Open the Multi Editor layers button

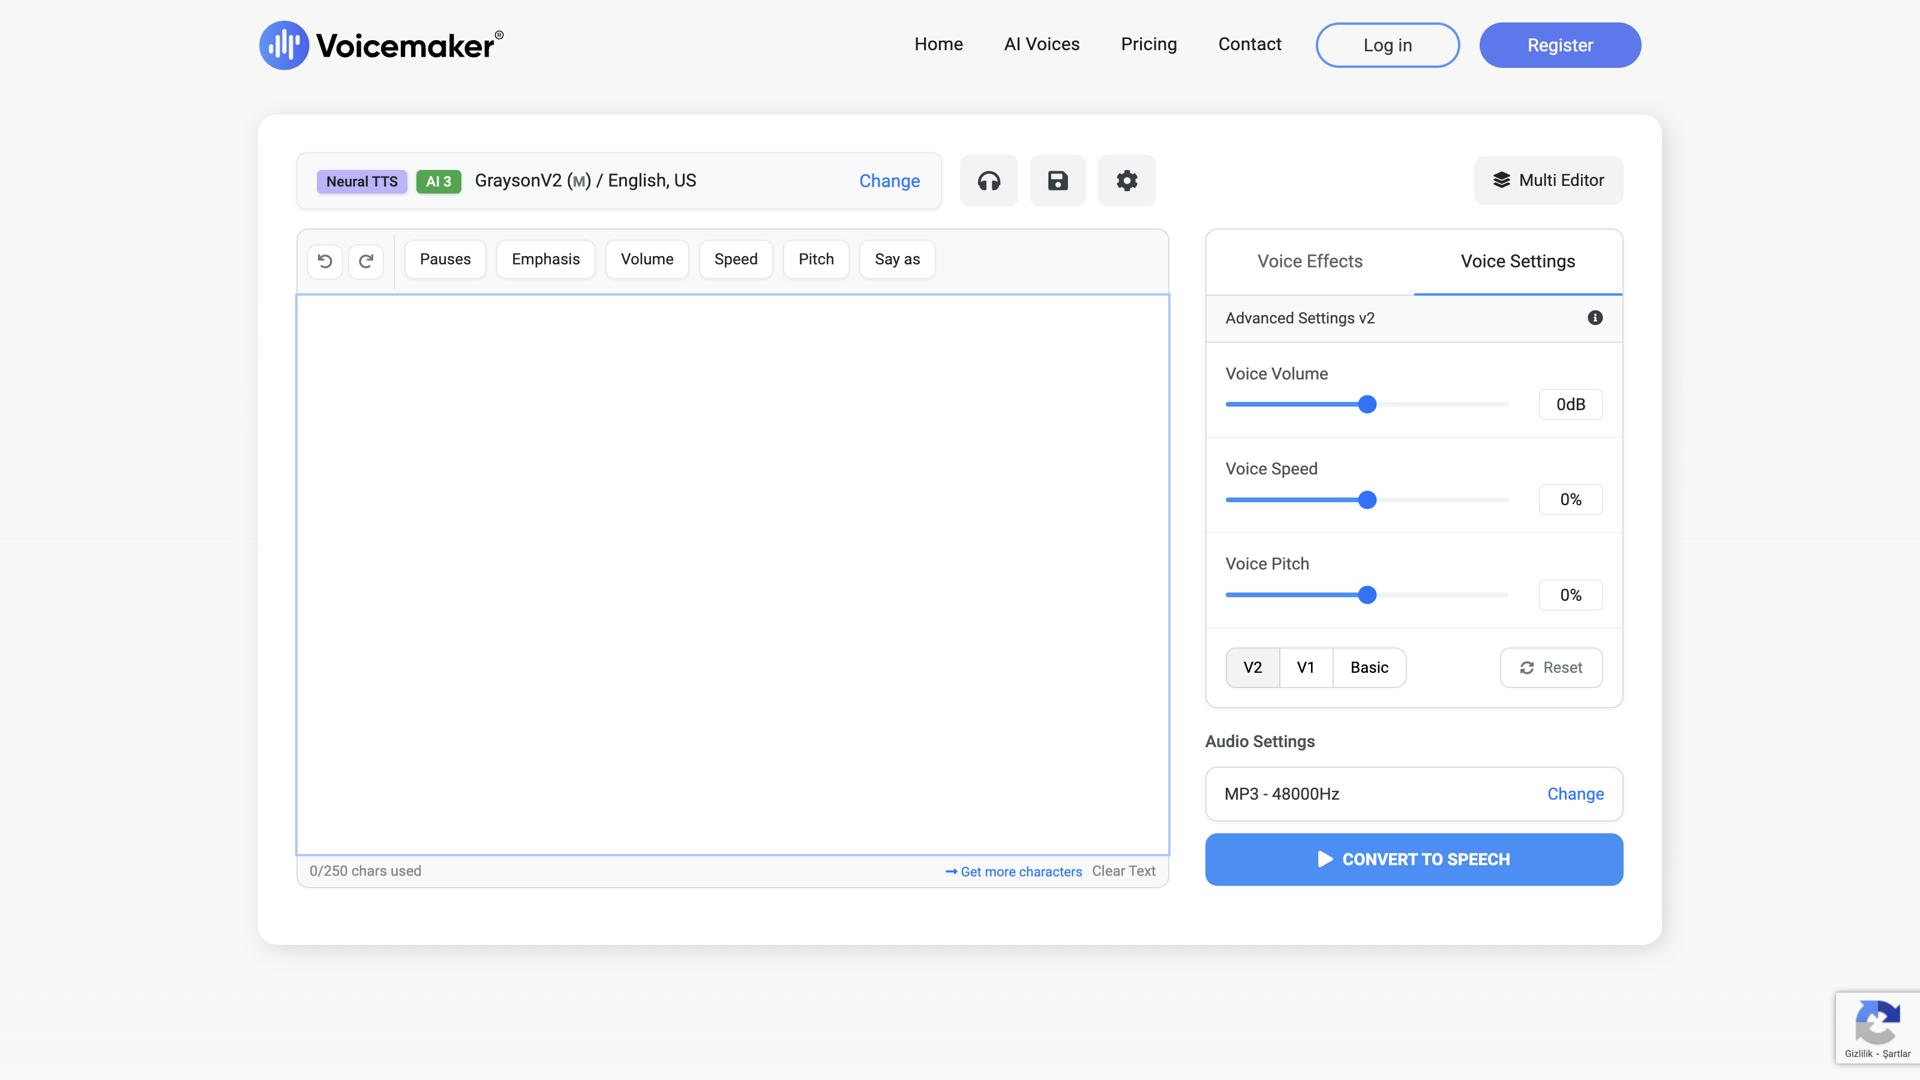(x=1548, y=181)
